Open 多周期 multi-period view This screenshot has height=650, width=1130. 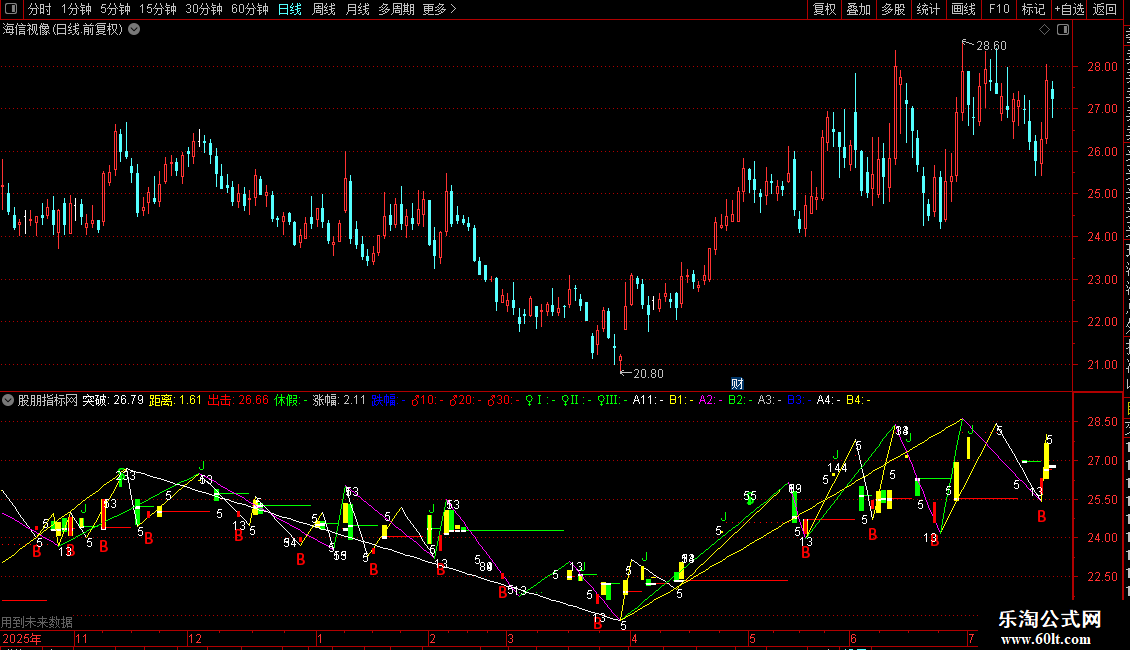[x=396, y=9]
